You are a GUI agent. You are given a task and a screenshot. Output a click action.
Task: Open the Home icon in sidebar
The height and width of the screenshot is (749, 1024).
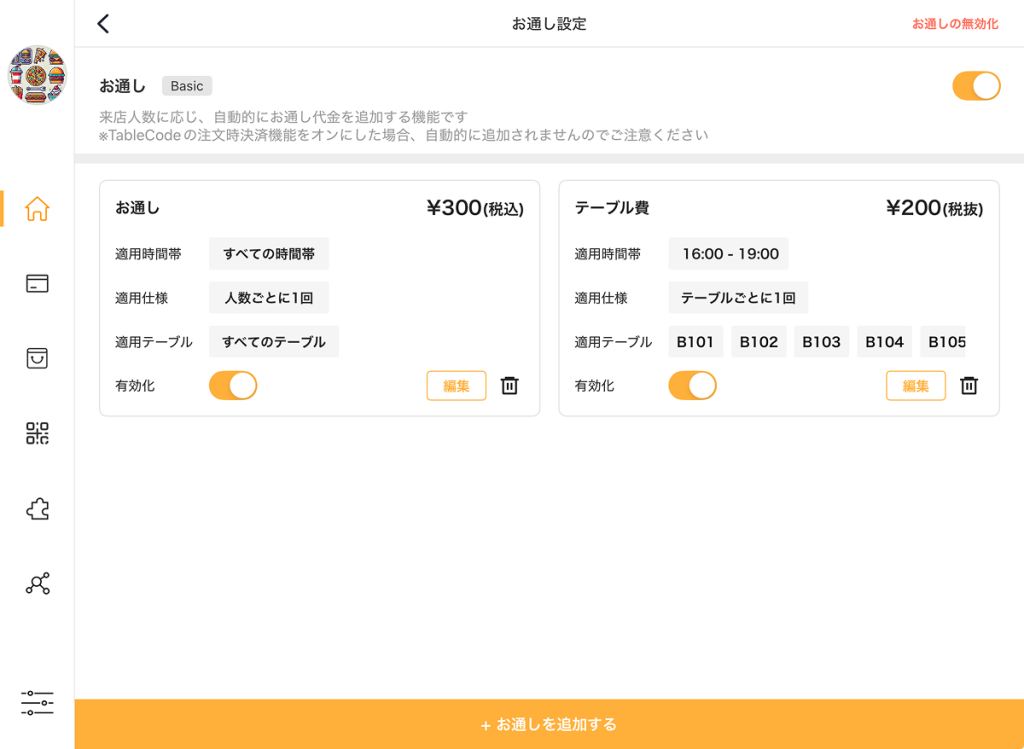click(37, 209)
